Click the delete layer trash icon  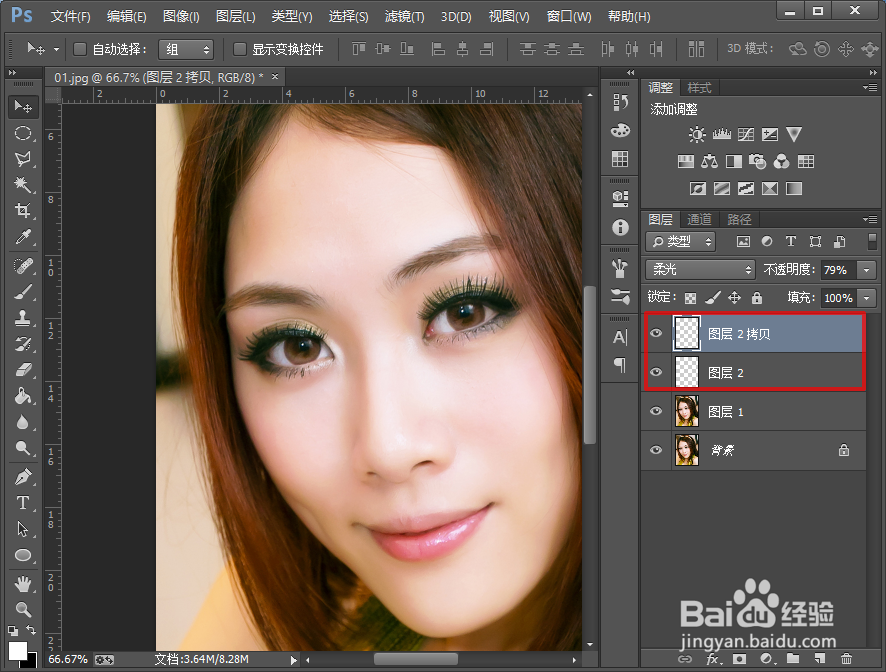pyautogui.click(x=846, y=658)
